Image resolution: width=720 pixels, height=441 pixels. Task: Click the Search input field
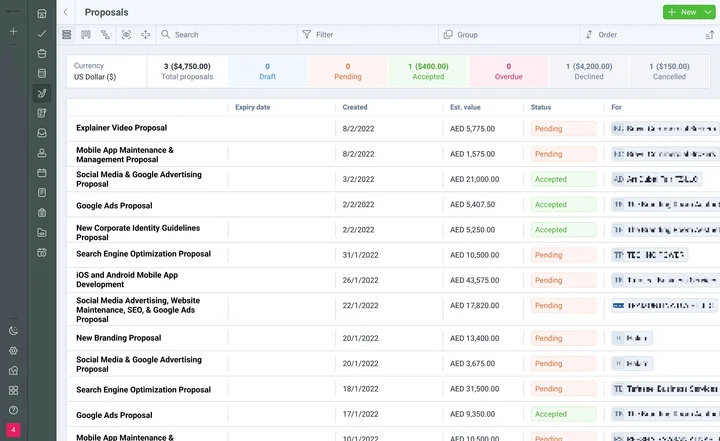[228, 34]
